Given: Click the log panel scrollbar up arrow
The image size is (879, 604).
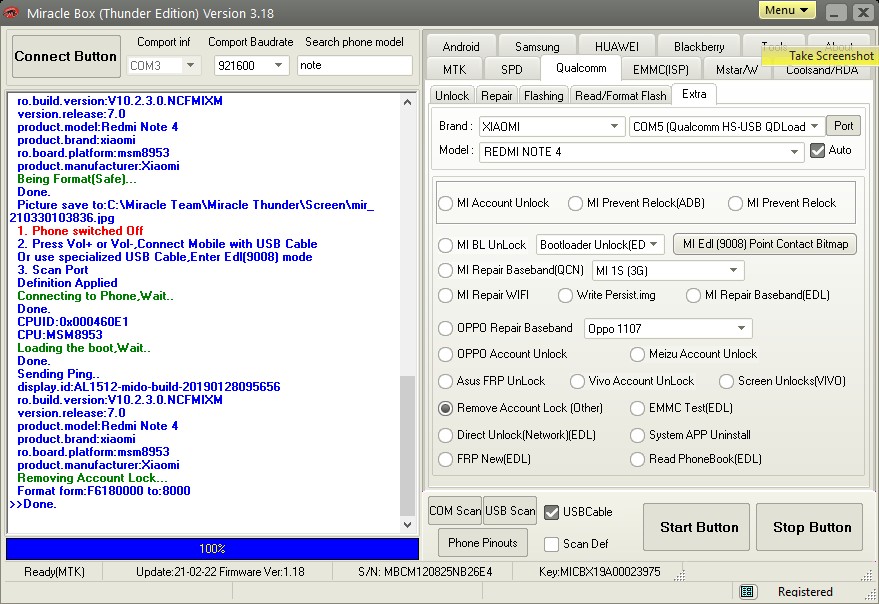Looking at the screenshot, I should click(x=408, y=102).
